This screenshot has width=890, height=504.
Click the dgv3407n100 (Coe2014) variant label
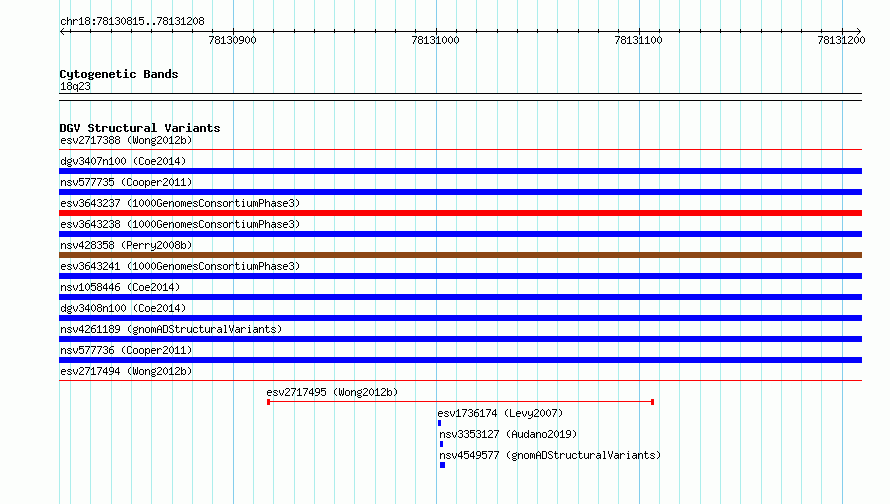pyautogui.click(x=123, y=161)
